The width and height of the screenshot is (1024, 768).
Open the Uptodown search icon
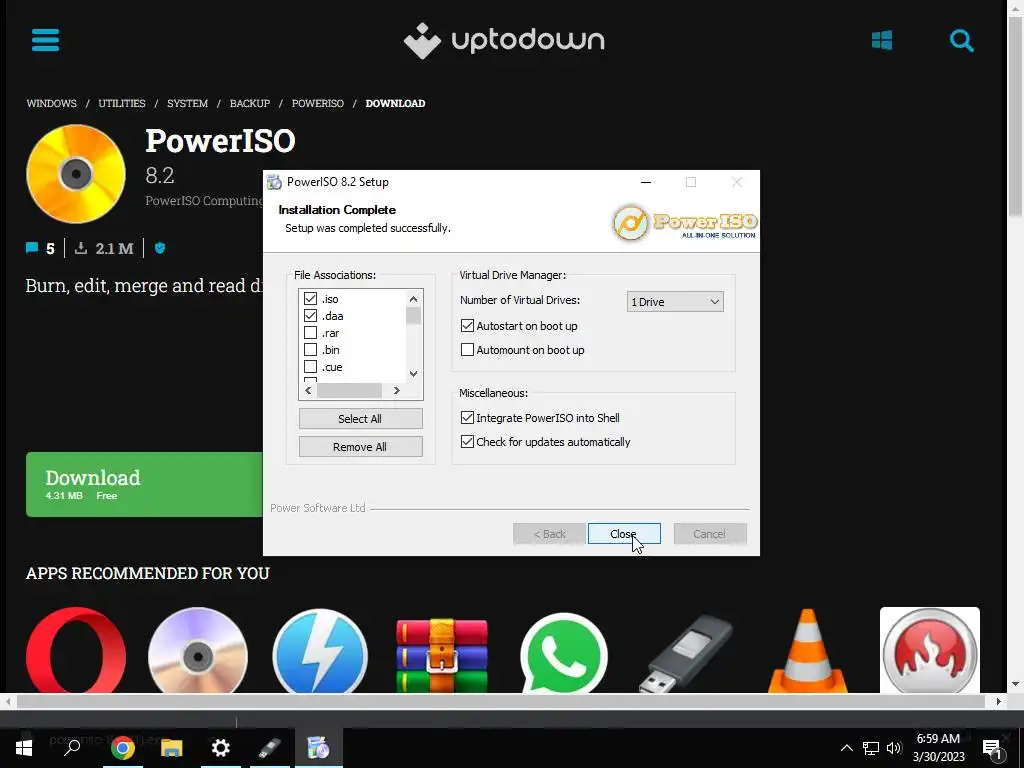click(x=961, y=40)
